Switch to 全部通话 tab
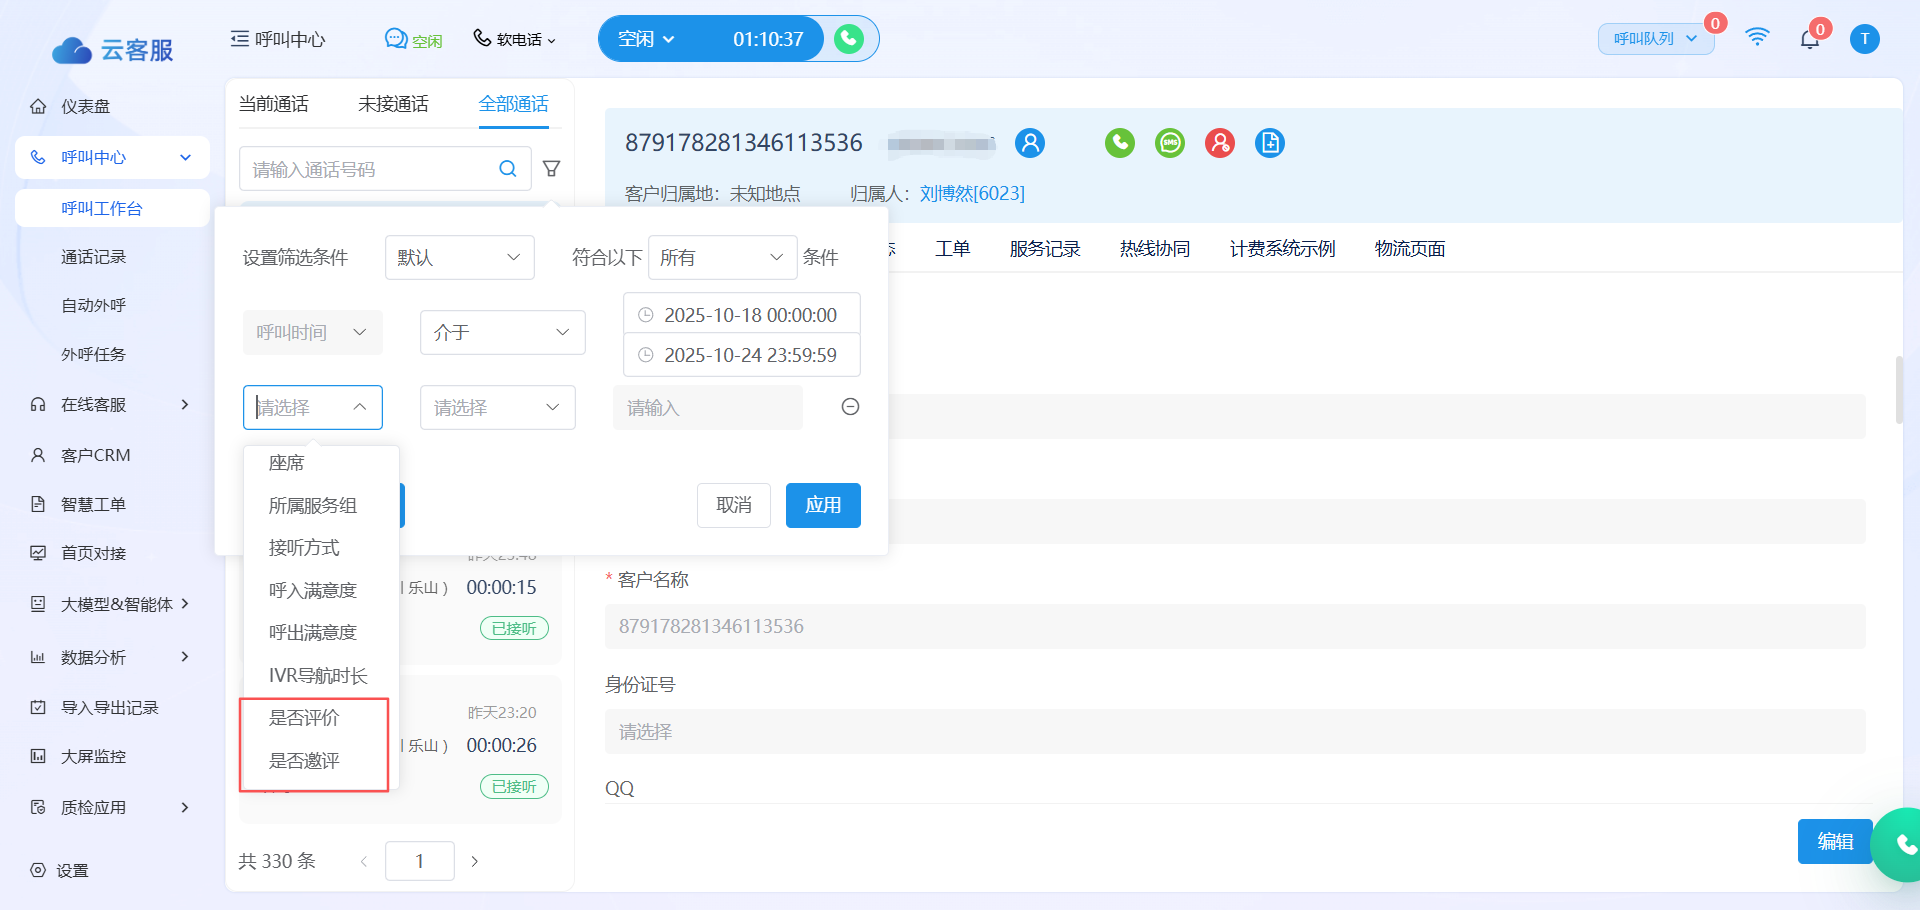The height and width of the screenshot is (910, 1920). tap(513, 104)
